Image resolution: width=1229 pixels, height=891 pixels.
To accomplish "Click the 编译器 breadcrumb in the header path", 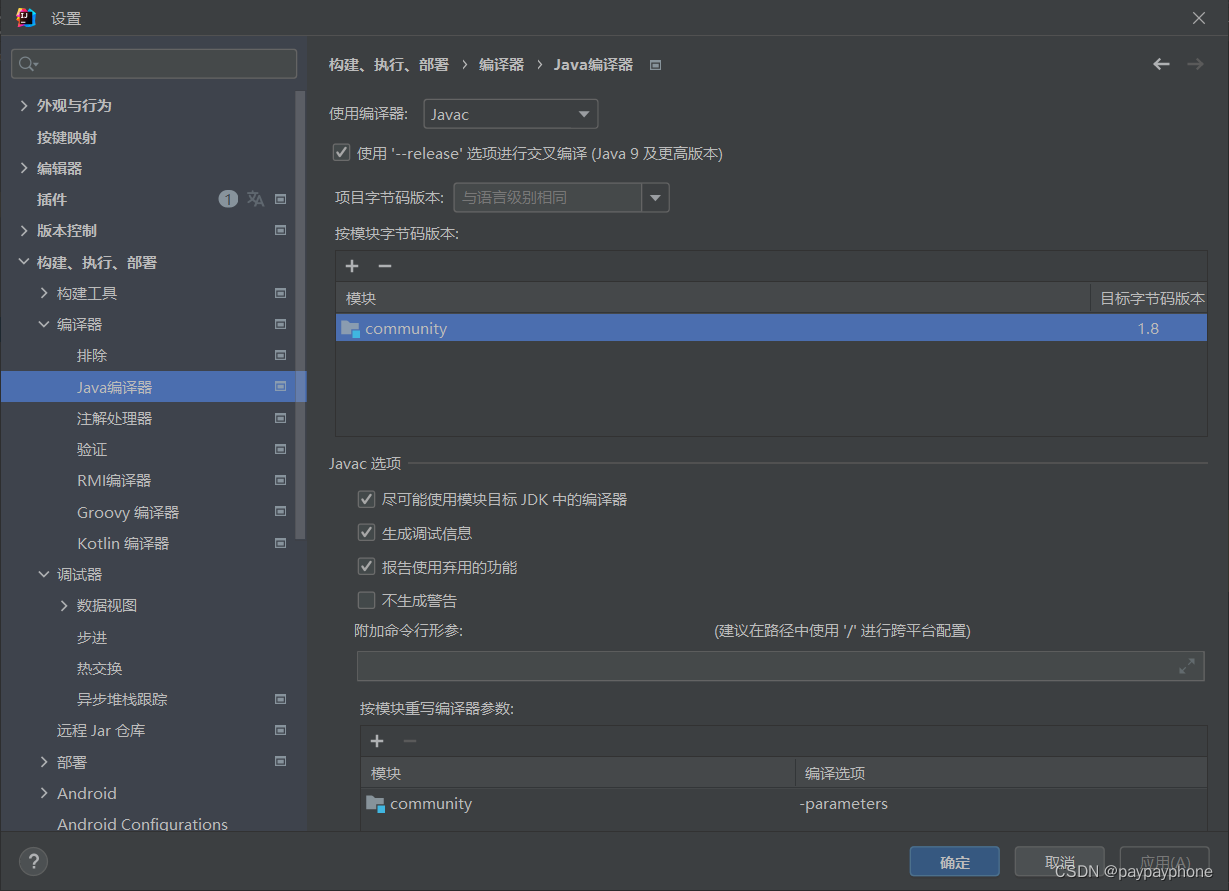I will tap(501, 63).
